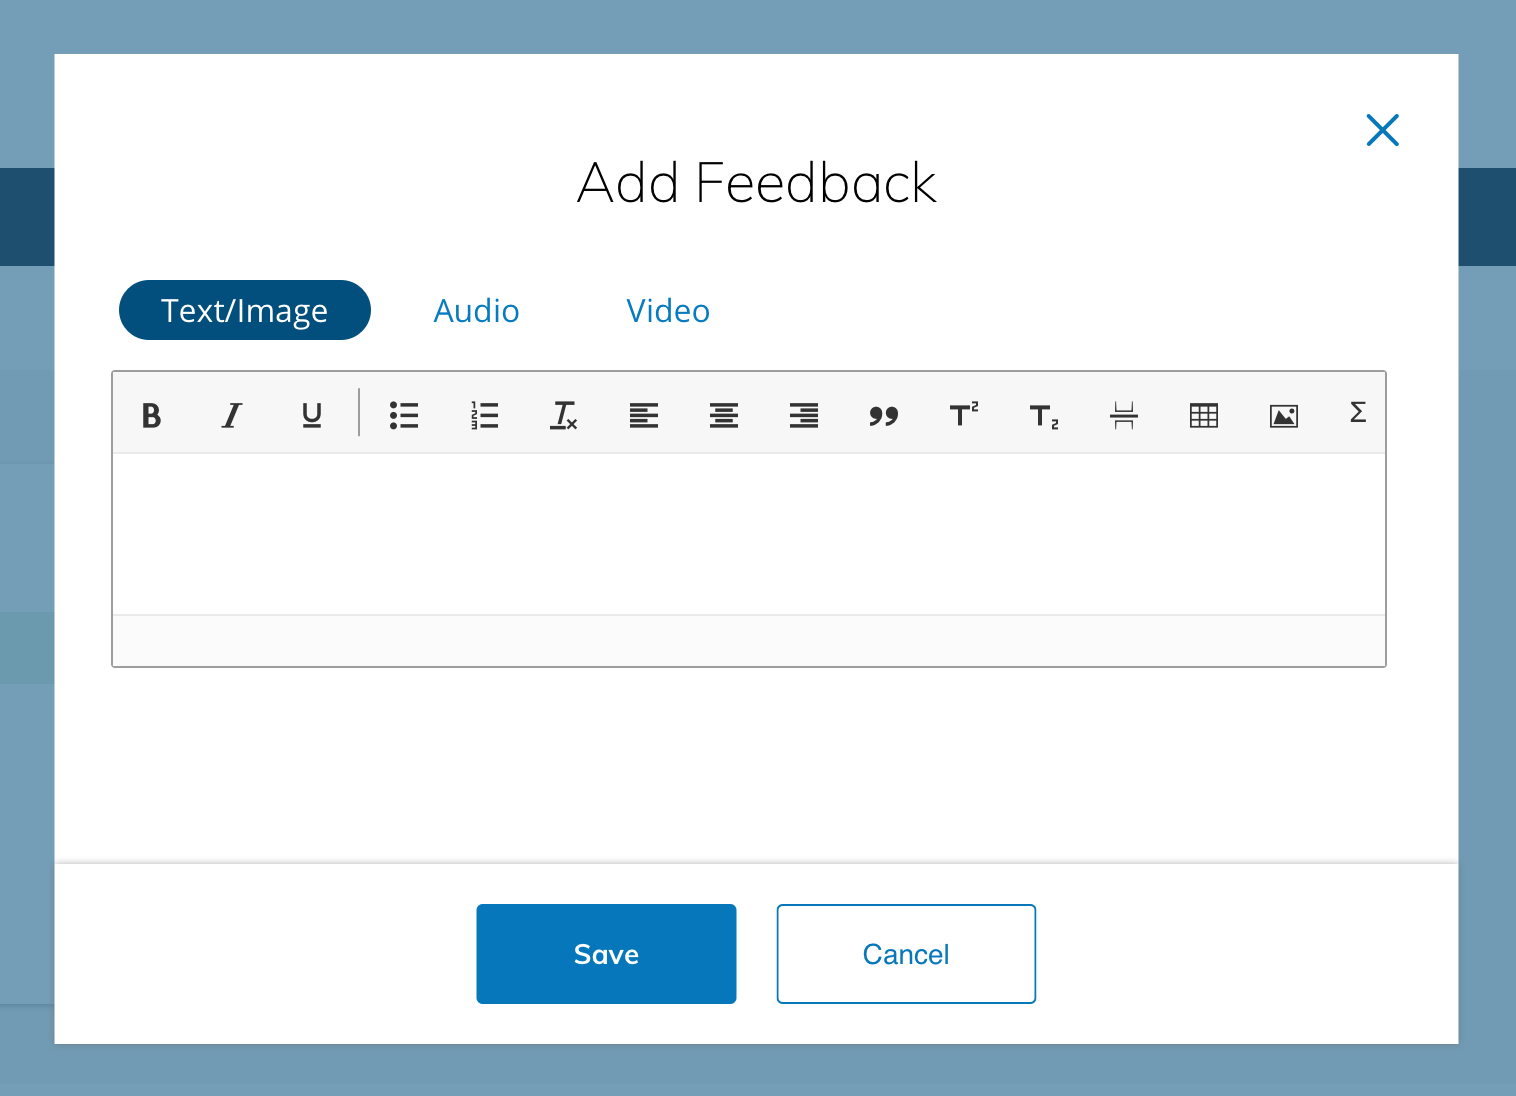Insert a table
Viewport: 1516px width, 1096px height.
click(1203, 414)
